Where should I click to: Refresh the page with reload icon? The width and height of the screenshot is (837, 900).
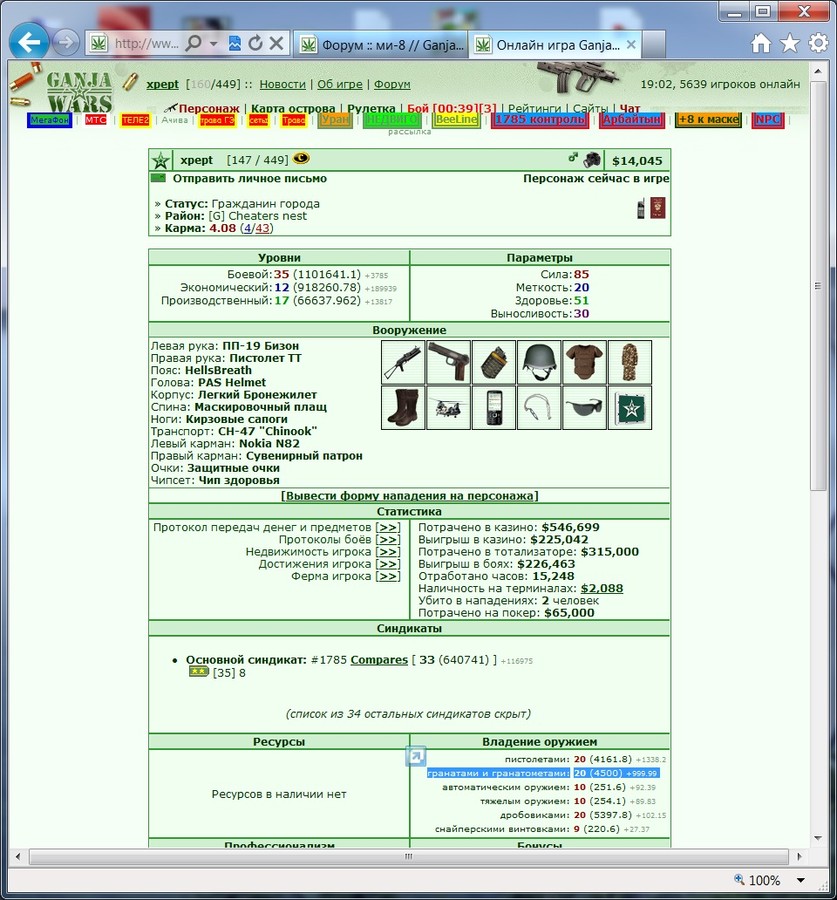[x=255, y=43]
